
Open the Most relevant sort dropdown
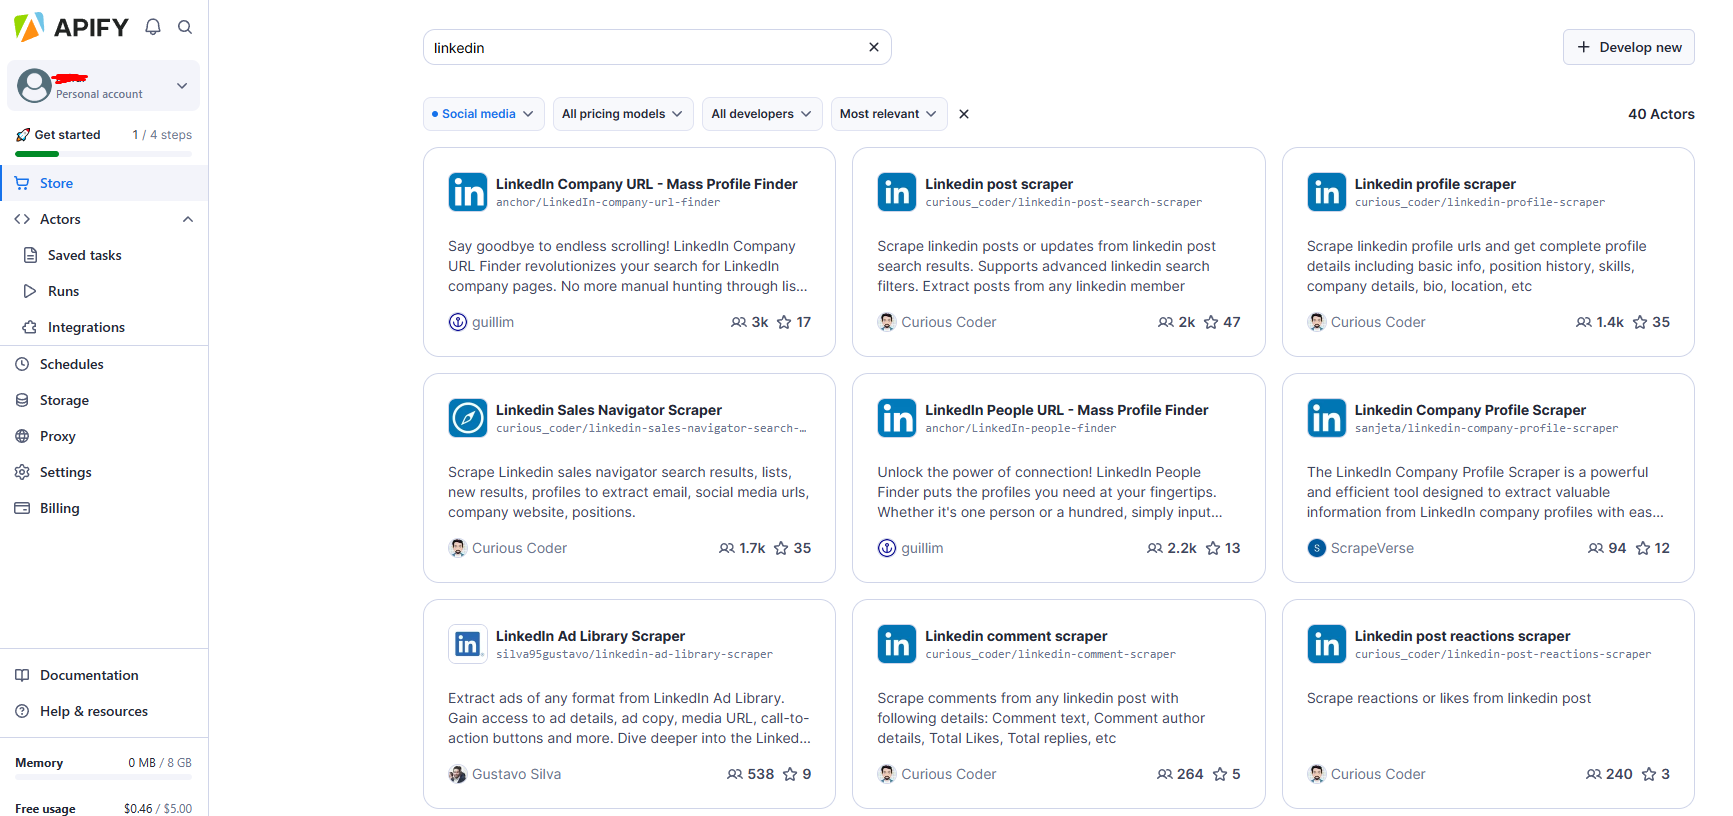(x=889, y=114)
